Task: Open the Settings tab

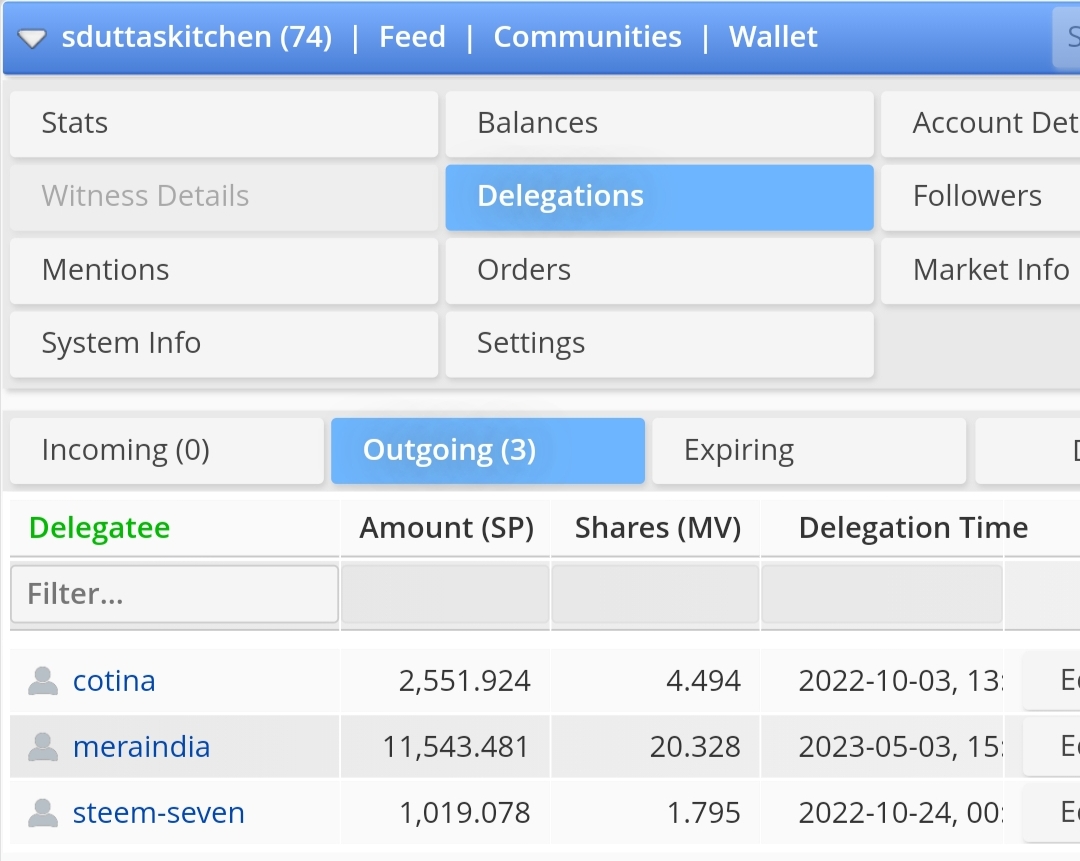Action: [x=659, y=344]
